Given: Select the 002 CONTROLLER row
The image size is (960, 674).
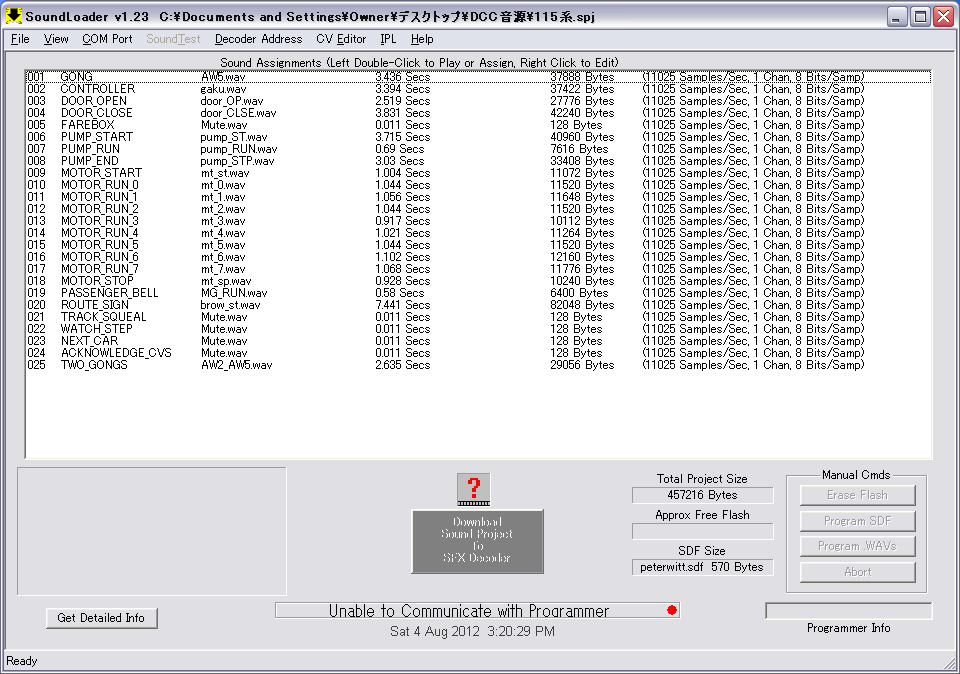Looking at the screenshot, I should (478, 89).
